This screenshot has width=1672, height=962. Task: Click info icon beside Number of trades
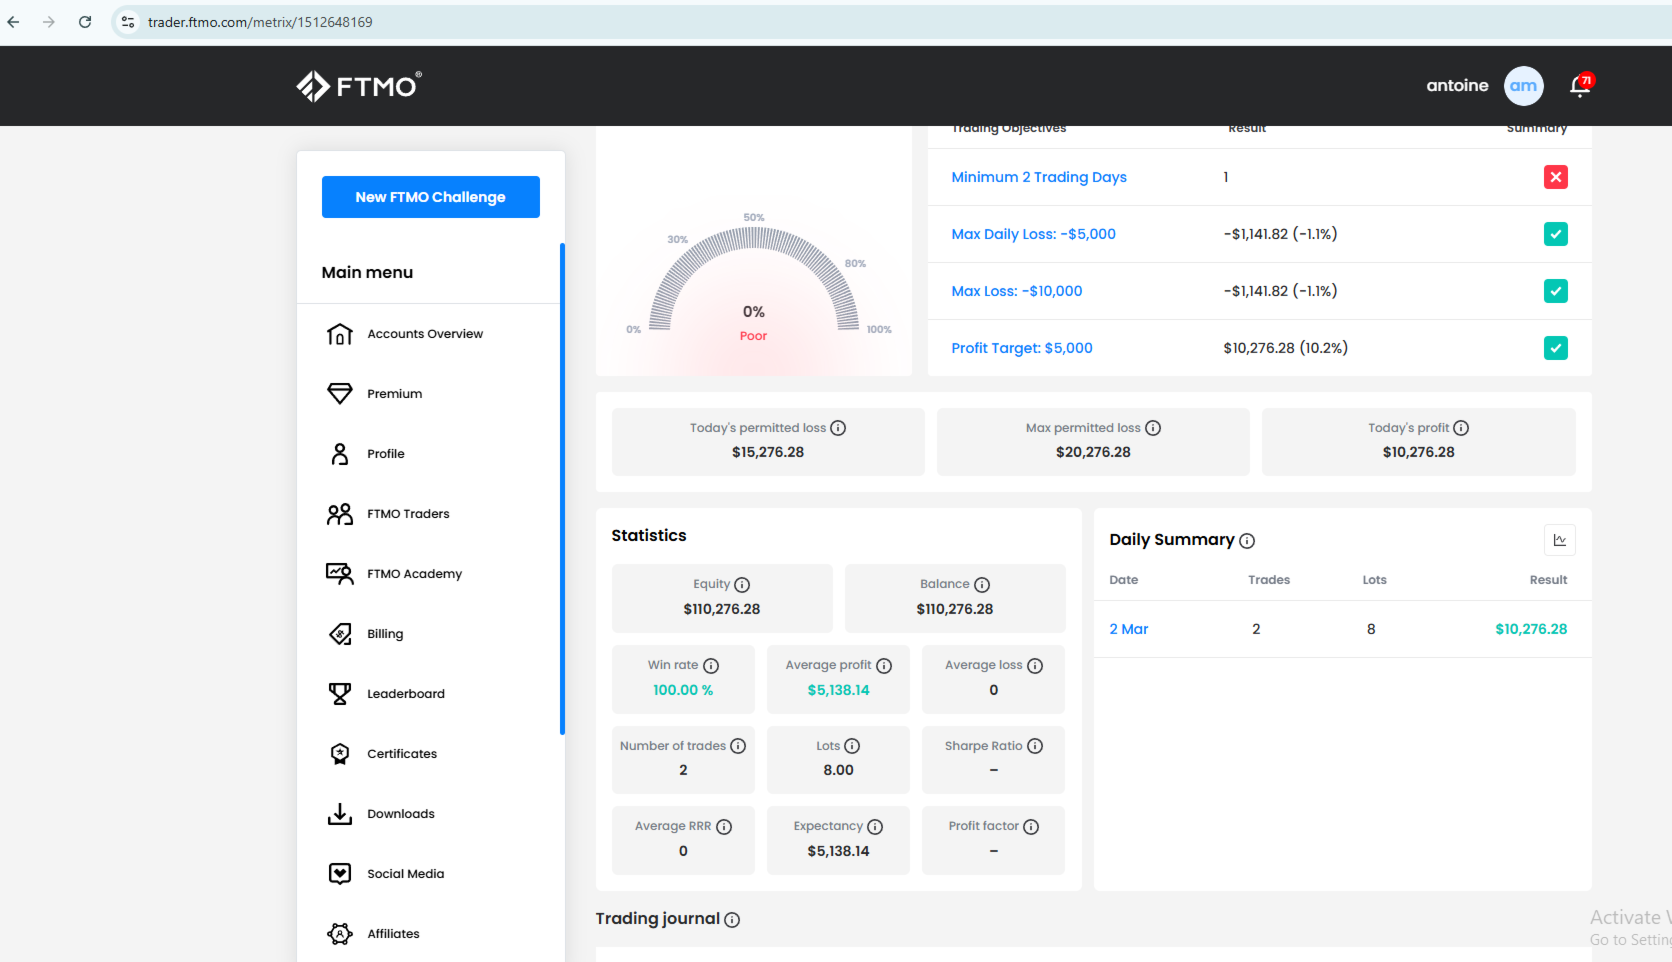738,746
